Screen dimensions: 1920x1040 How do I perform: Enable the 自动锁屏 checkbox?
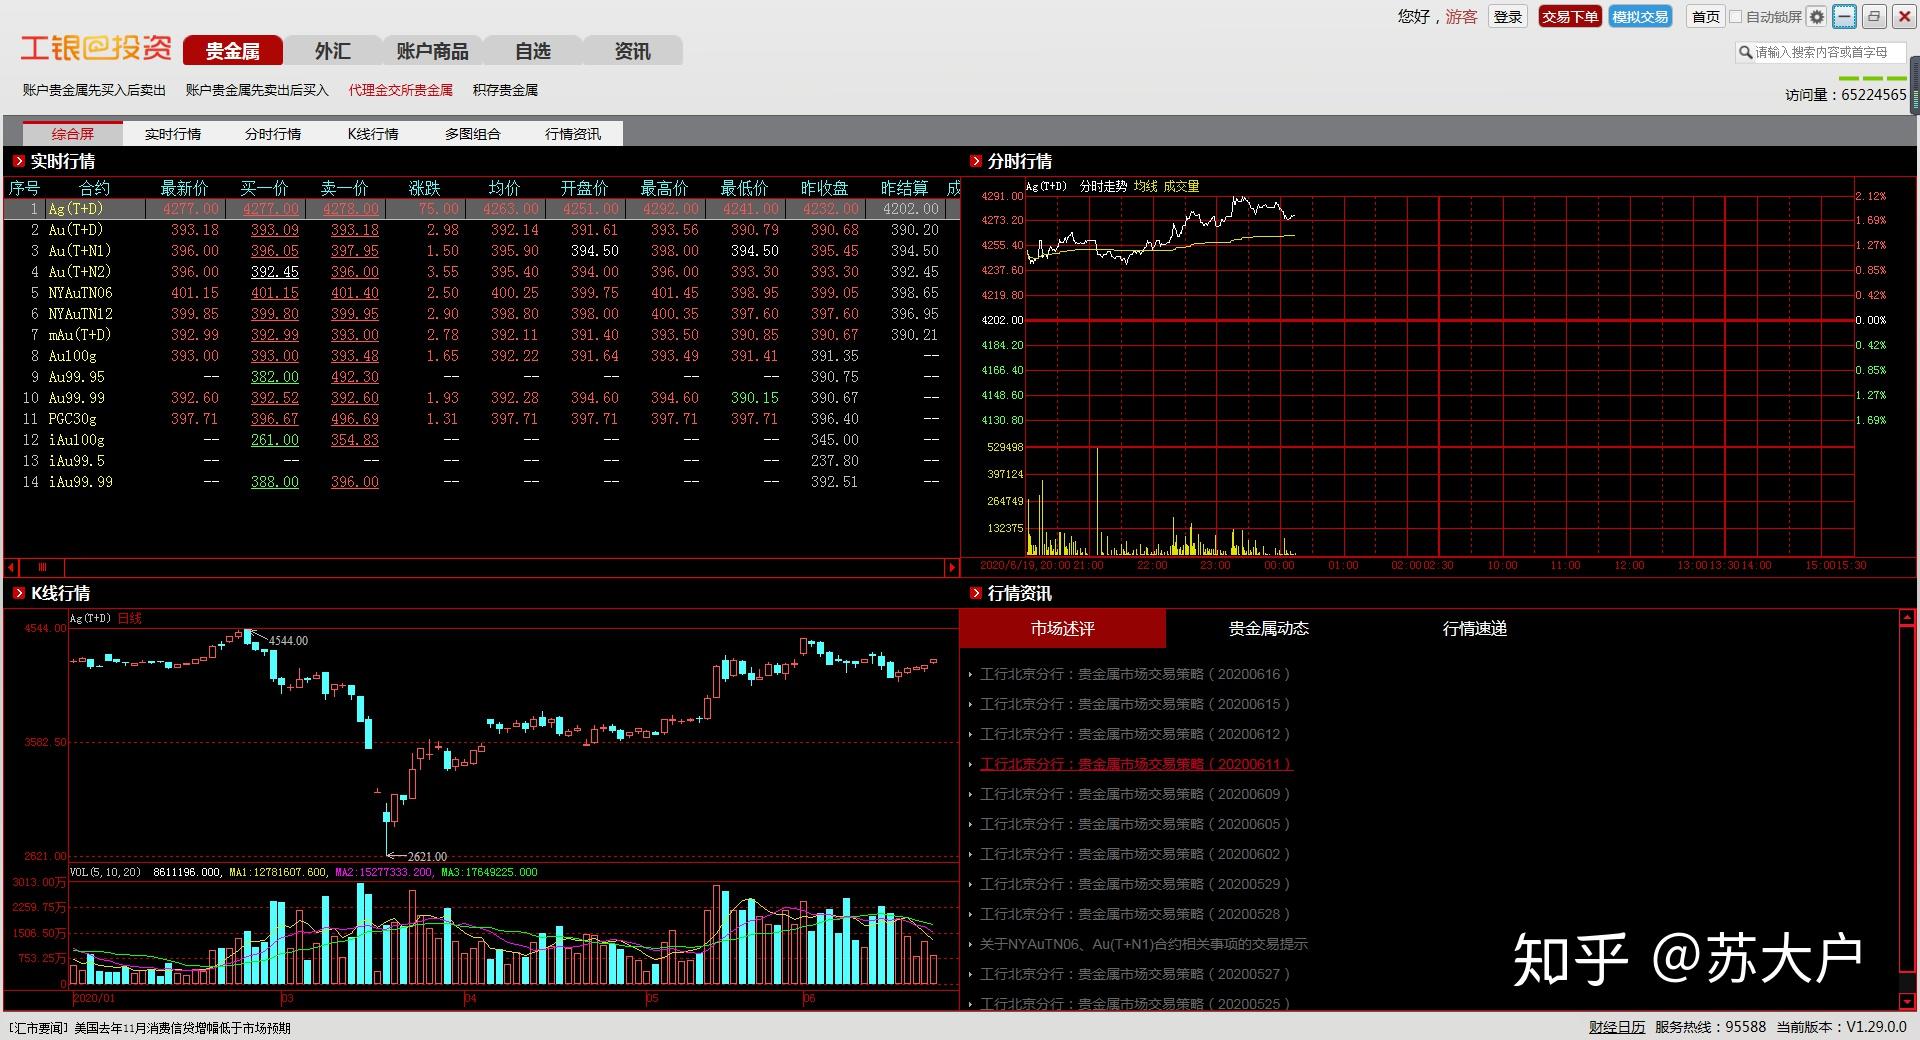tap(1736, 17)
